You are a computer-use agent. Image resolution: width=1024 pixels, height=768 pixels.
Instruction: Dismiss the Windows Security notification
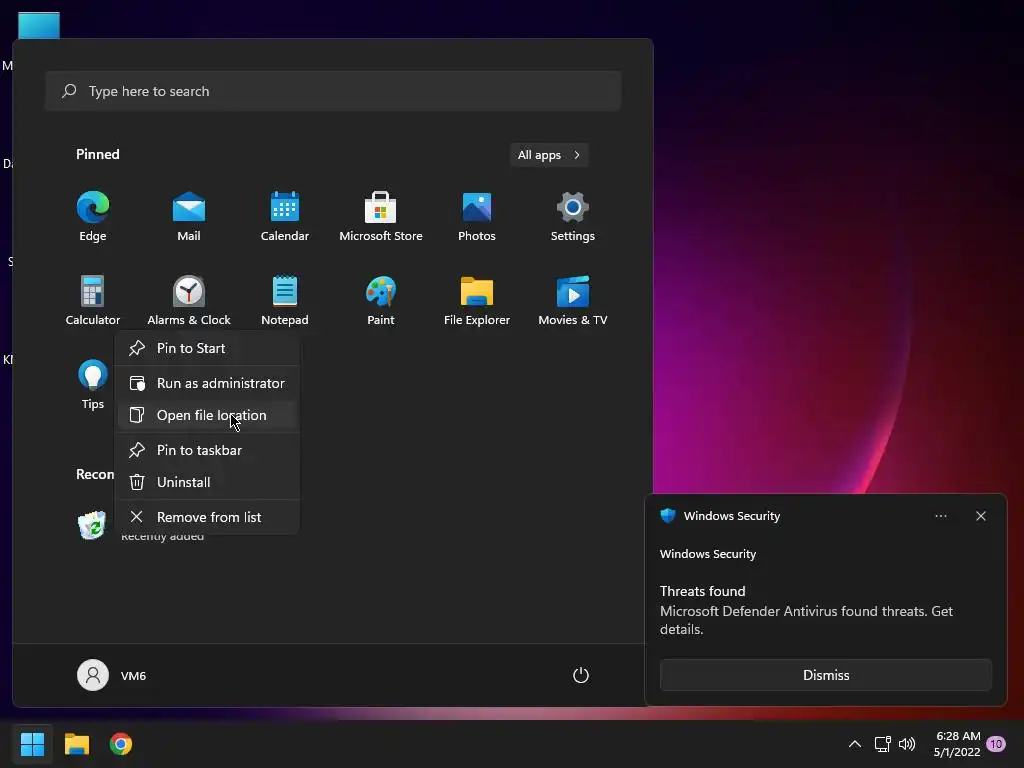click(825, 675)
